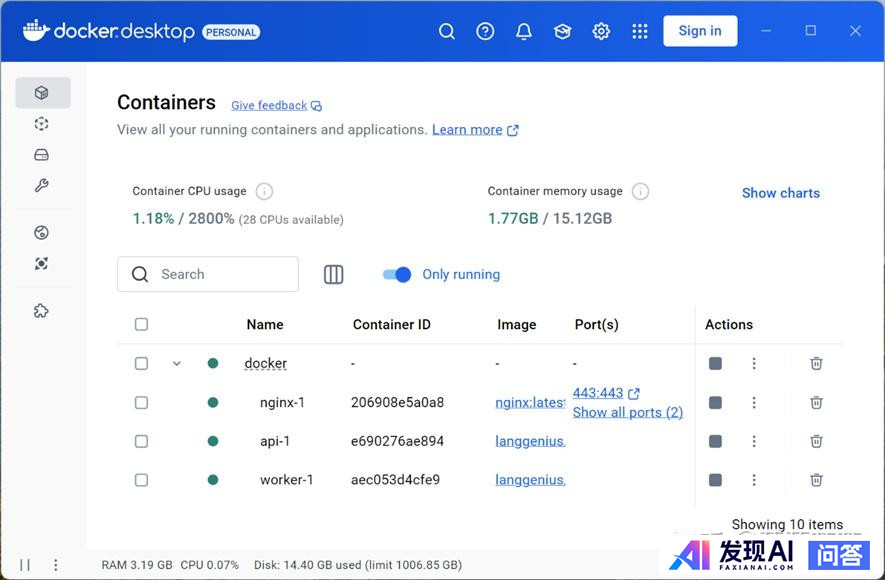Click the notifications bell icon
Viewport: 885px width, 580px height.
click(x=524, y=31)
